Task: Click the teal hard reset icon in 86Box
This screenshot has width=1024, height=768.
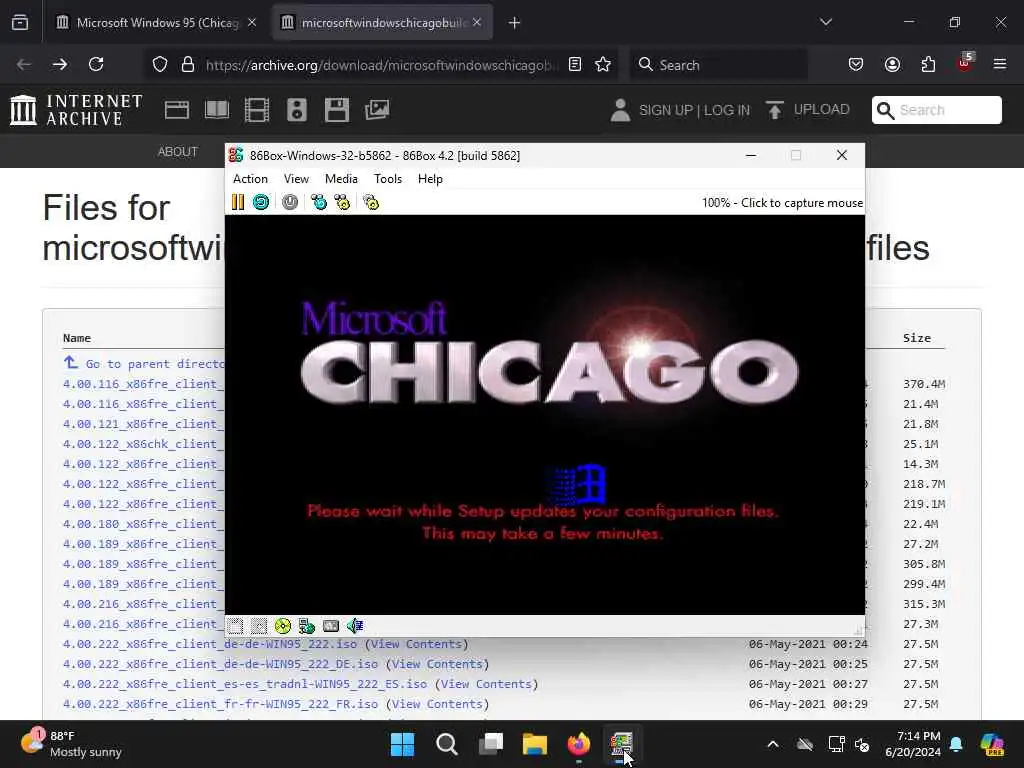Action: (261, 202)
